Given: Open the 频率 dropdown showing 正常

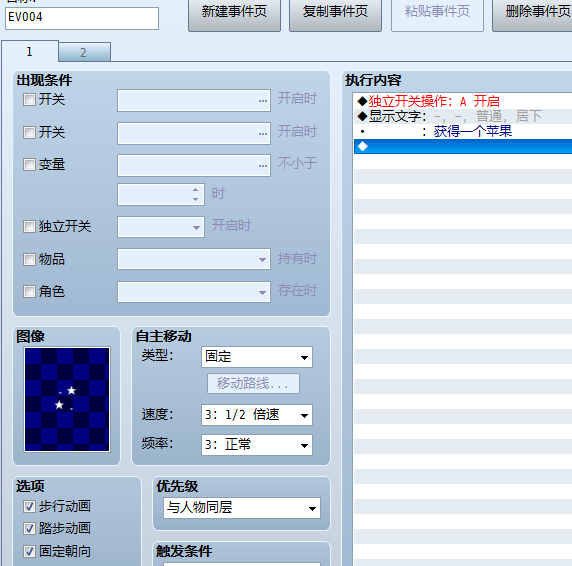Looking at the screenshot, I should pyautogui.click(x=257, y=445).
